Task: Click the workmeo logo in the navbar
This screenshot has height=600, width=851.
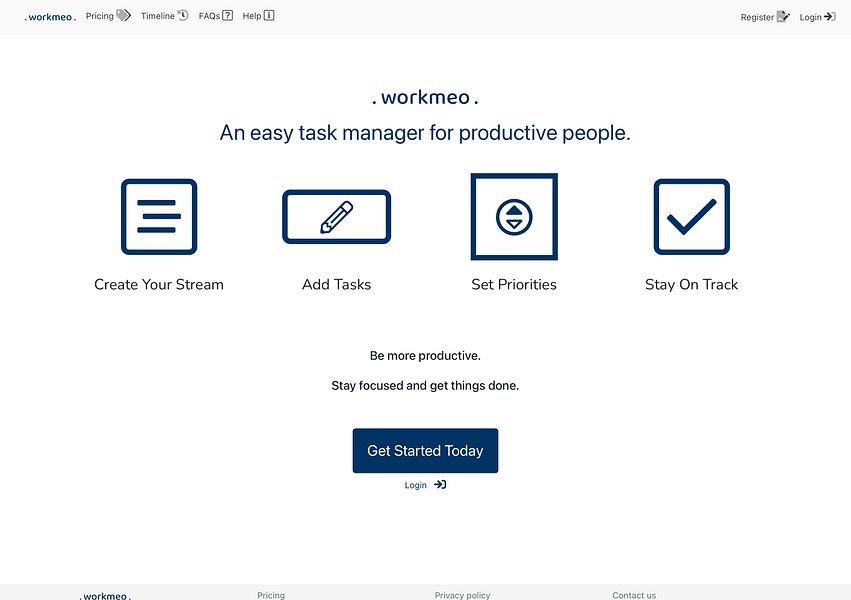Action: 50,17
